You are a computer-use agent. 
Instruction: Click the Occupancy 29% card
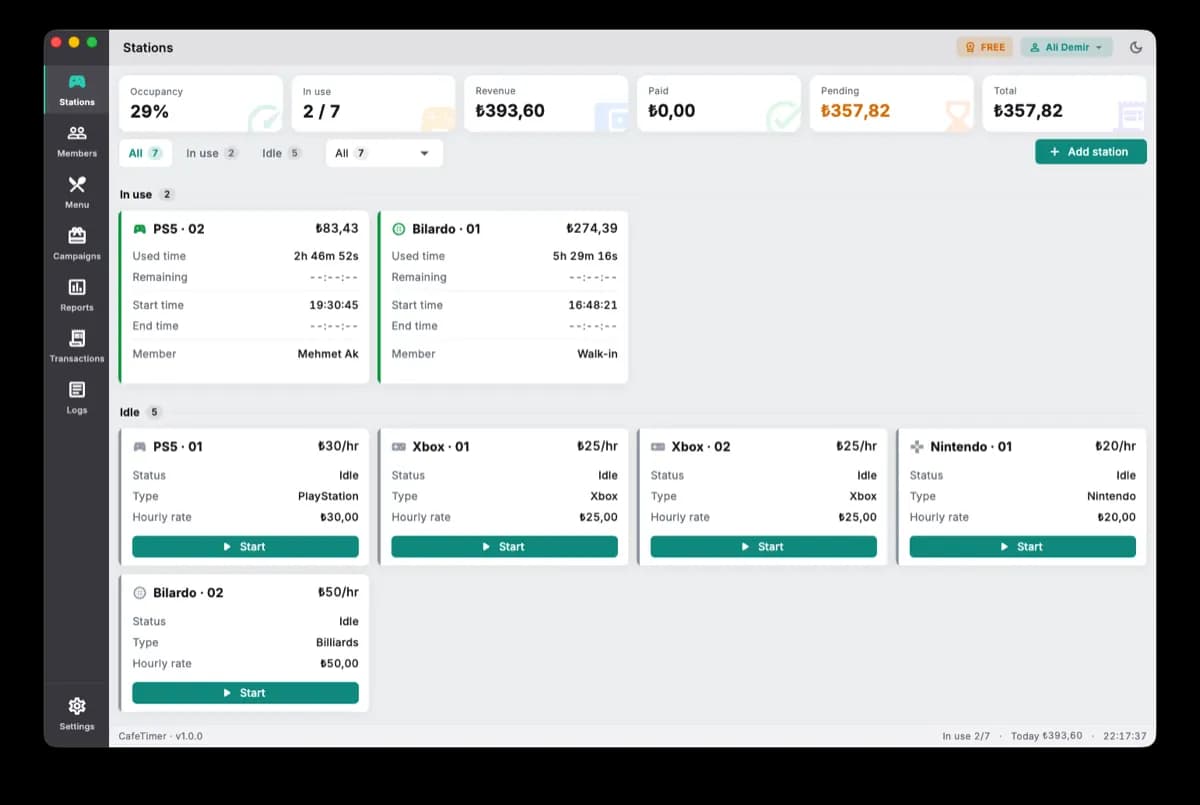pos(201,104)
